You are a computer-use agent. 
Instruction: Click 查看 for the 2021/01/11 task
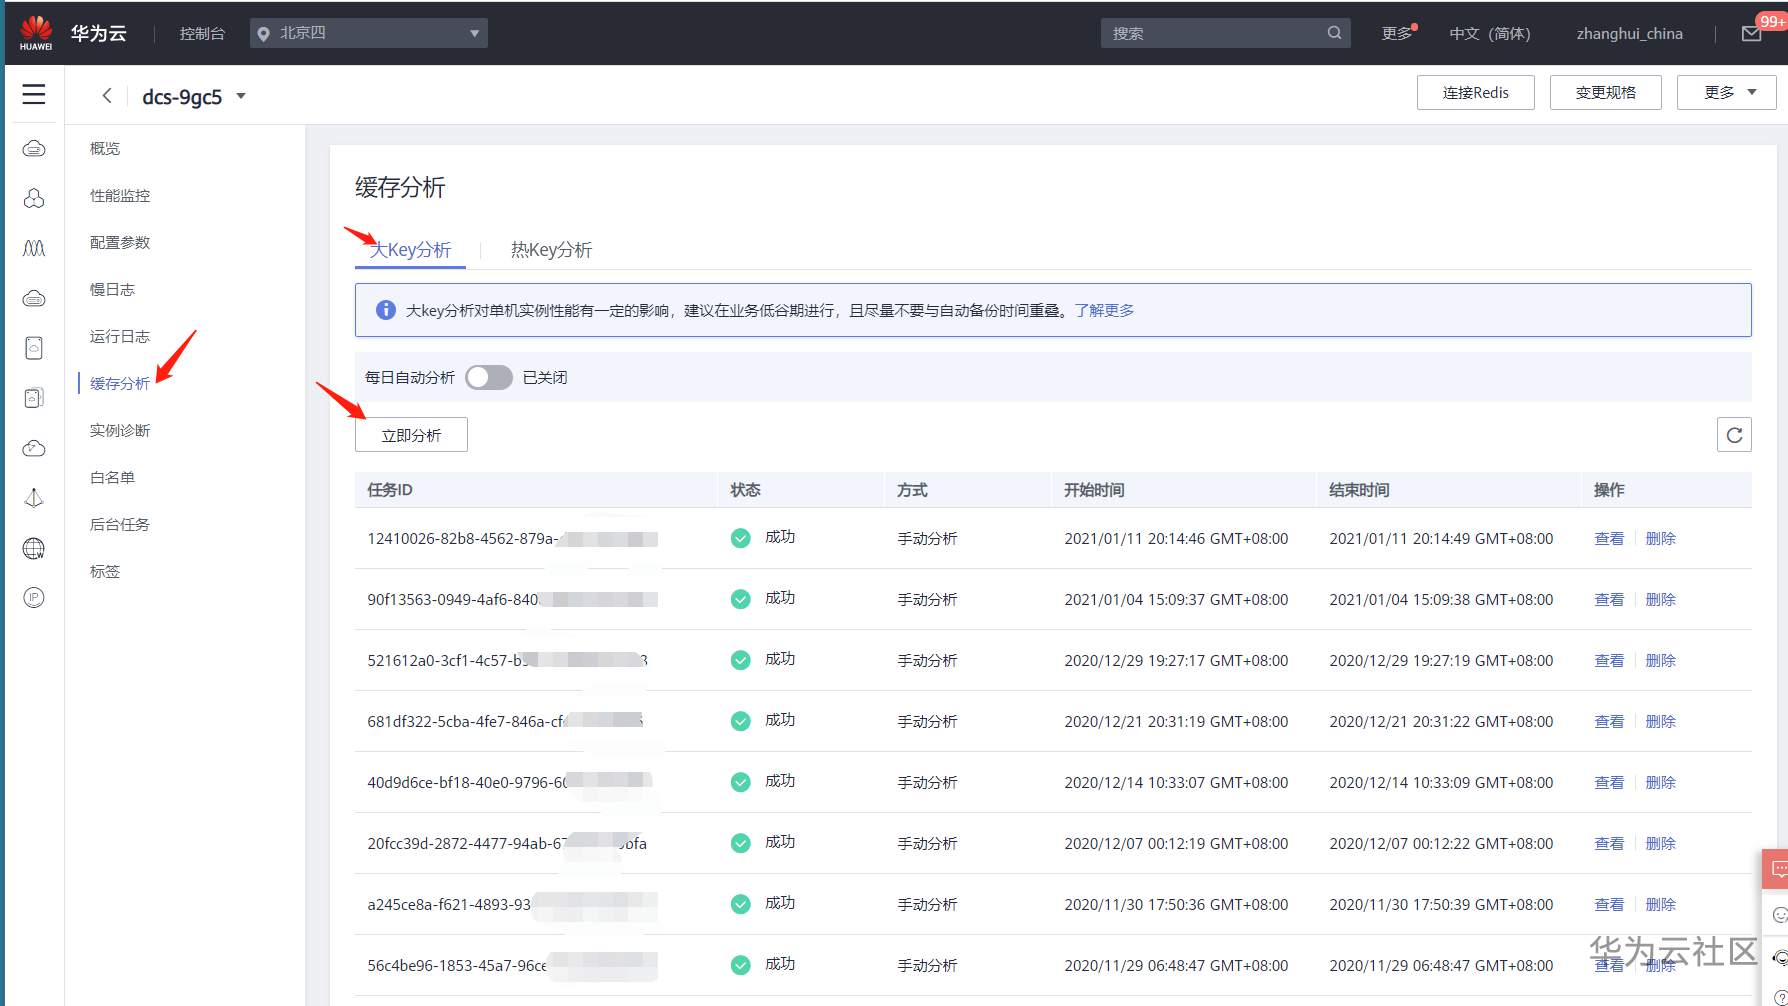tap(1608, 539)
